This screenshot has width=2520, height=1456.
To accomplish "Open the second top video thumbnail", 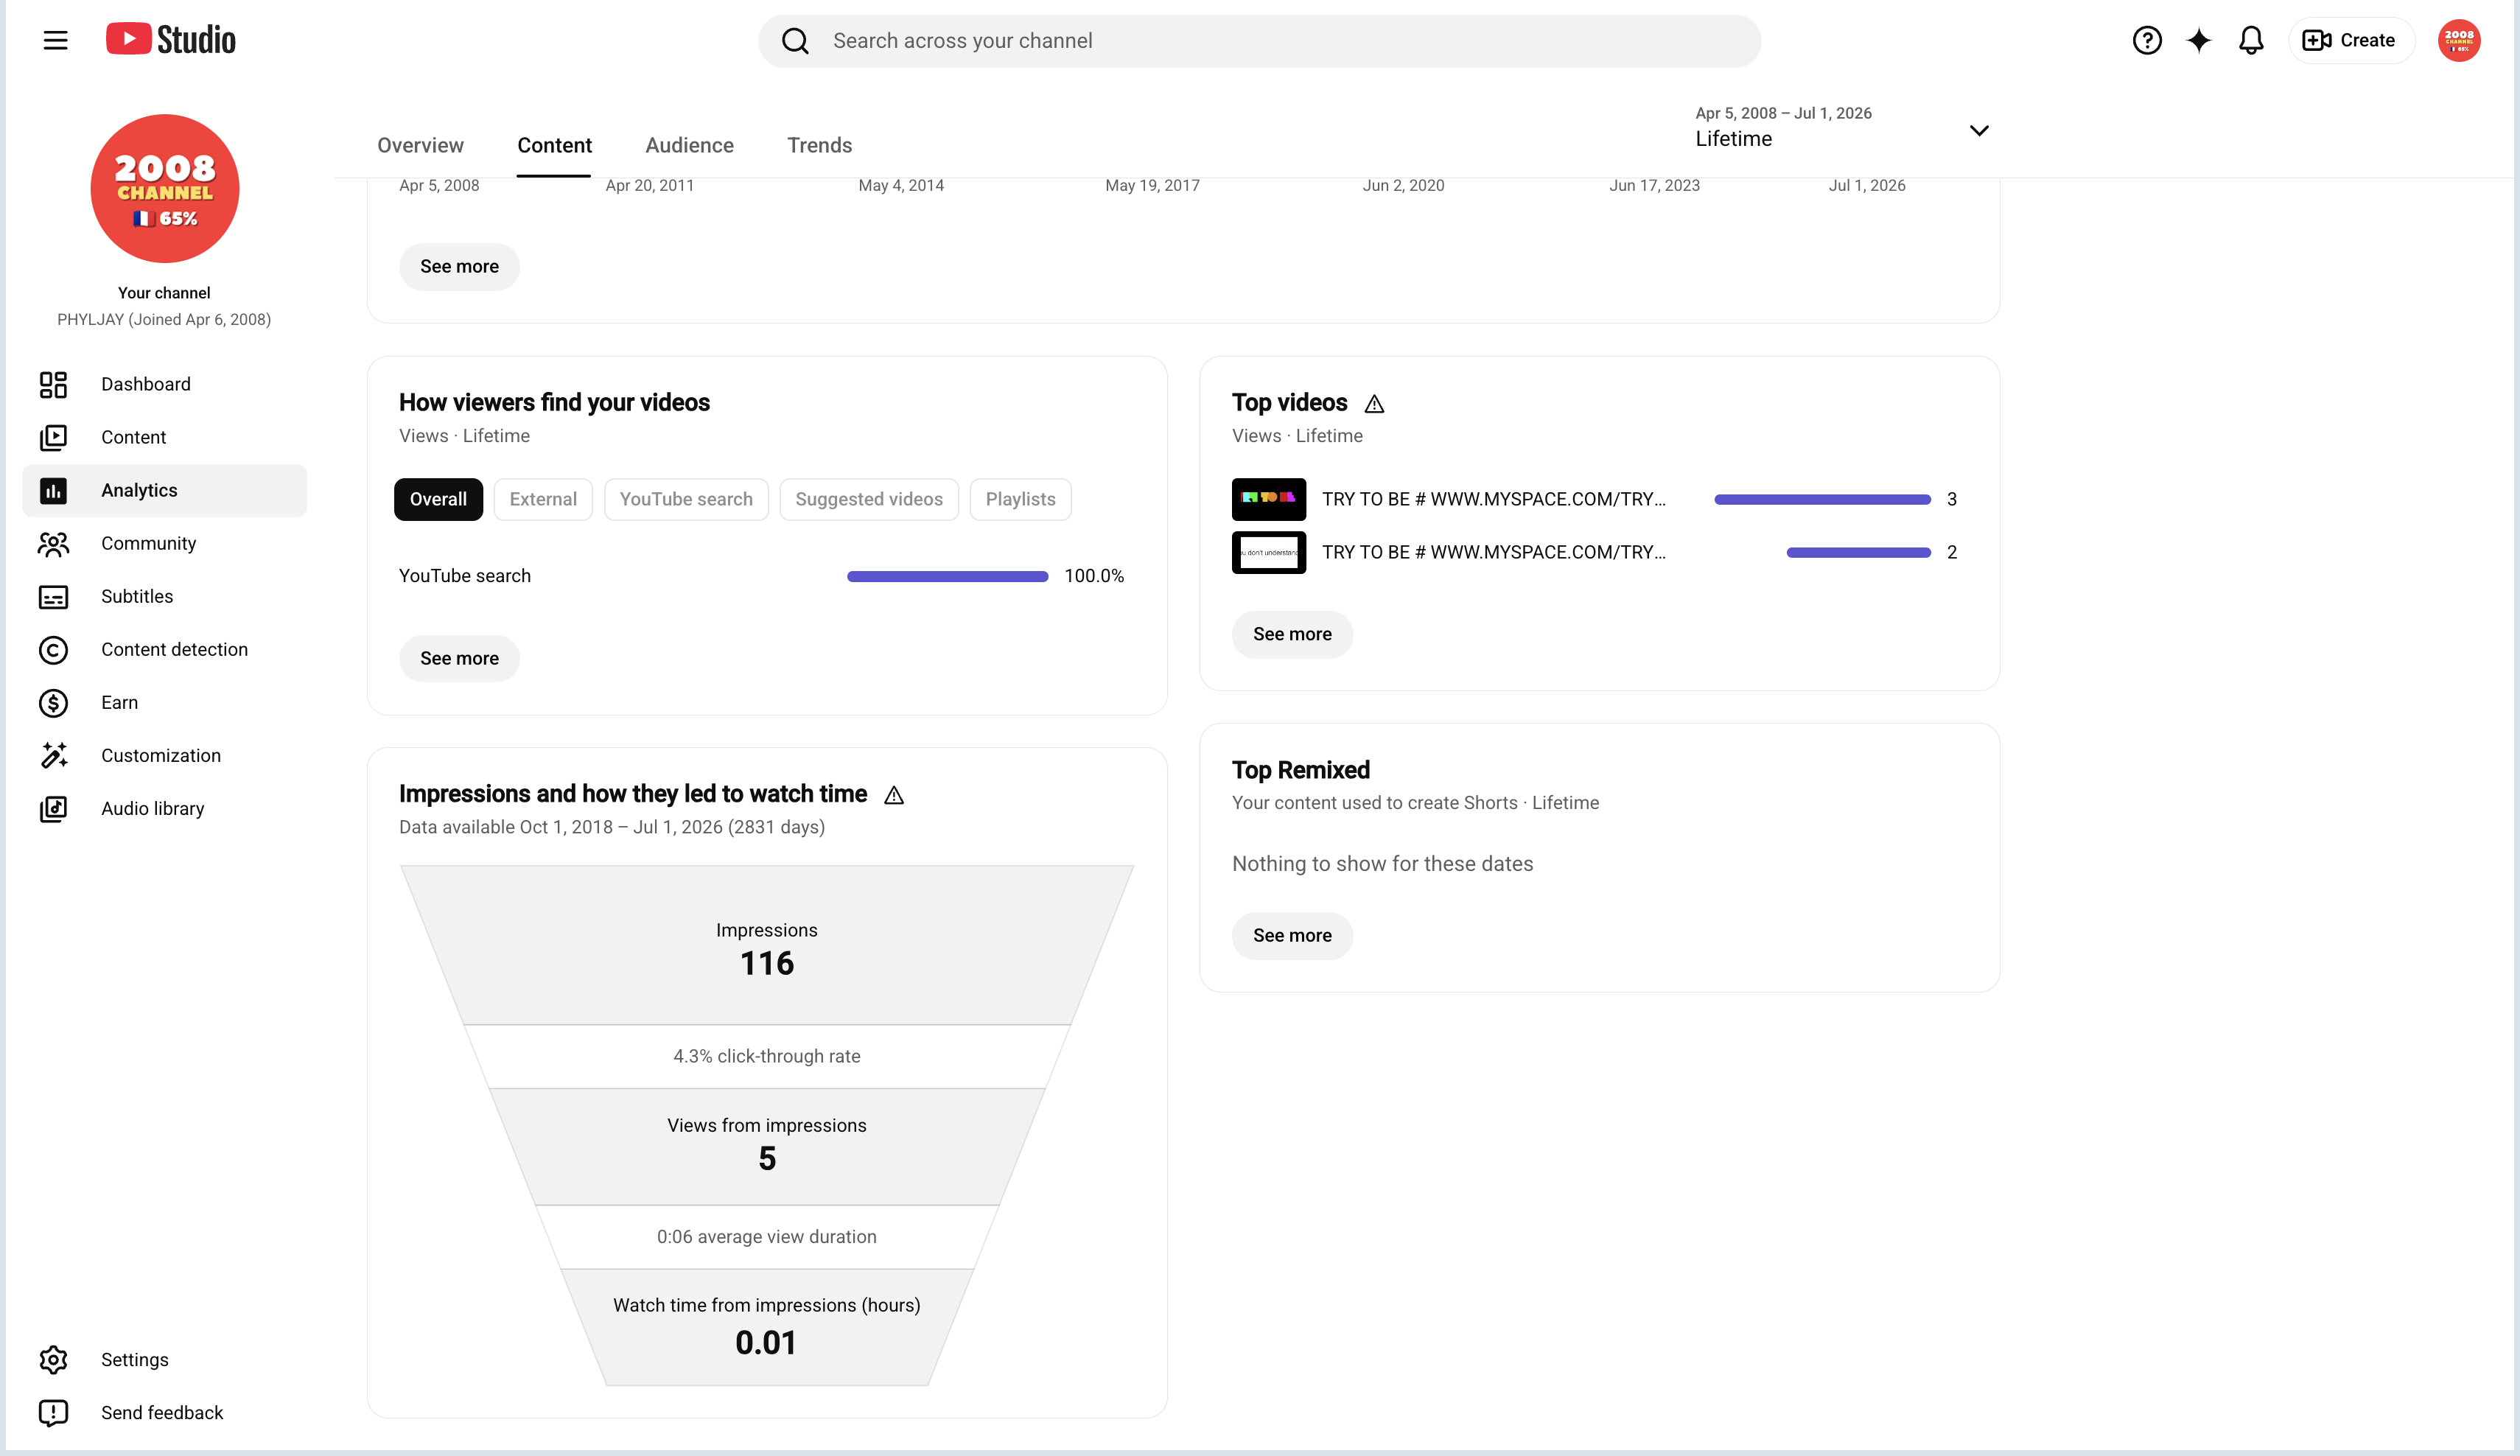I will (1268, 552).
